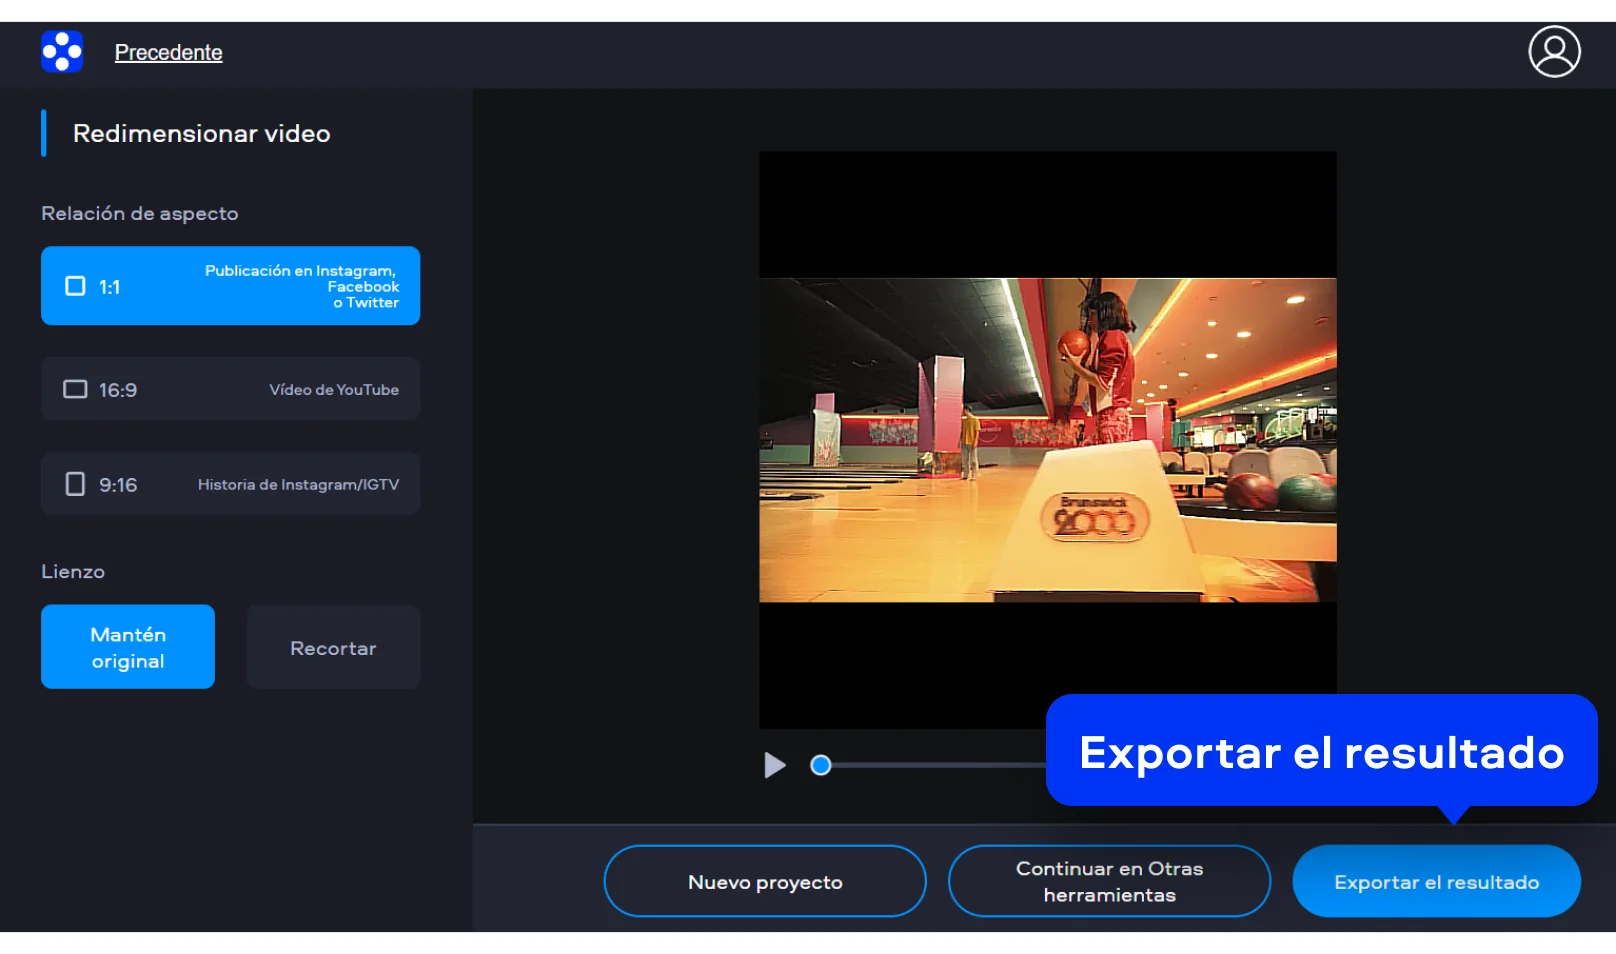Pick the Historia de Instagram/IGTV format
The image size is (1616, 954).
click(x=298, y=484)
